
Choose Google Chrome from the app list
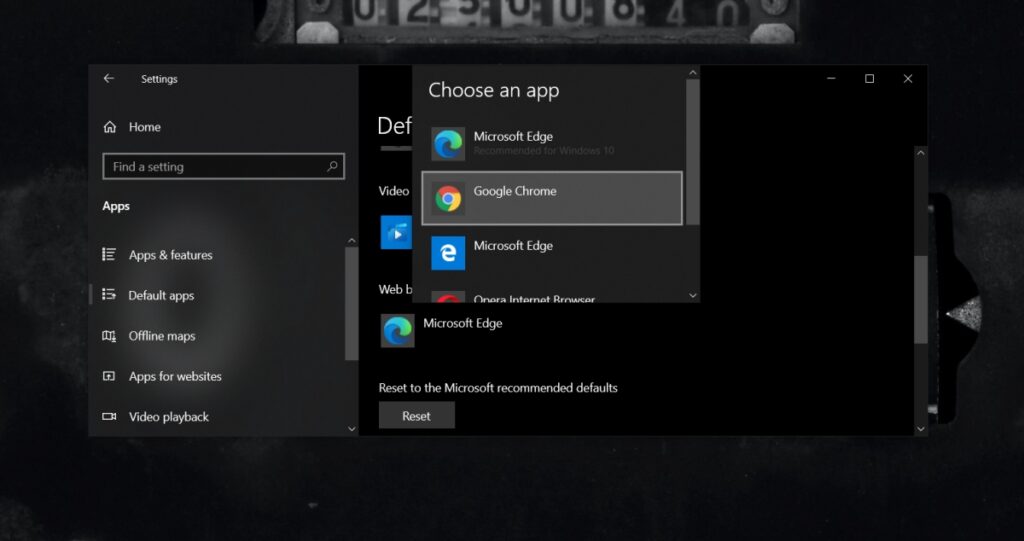point(552,198)
